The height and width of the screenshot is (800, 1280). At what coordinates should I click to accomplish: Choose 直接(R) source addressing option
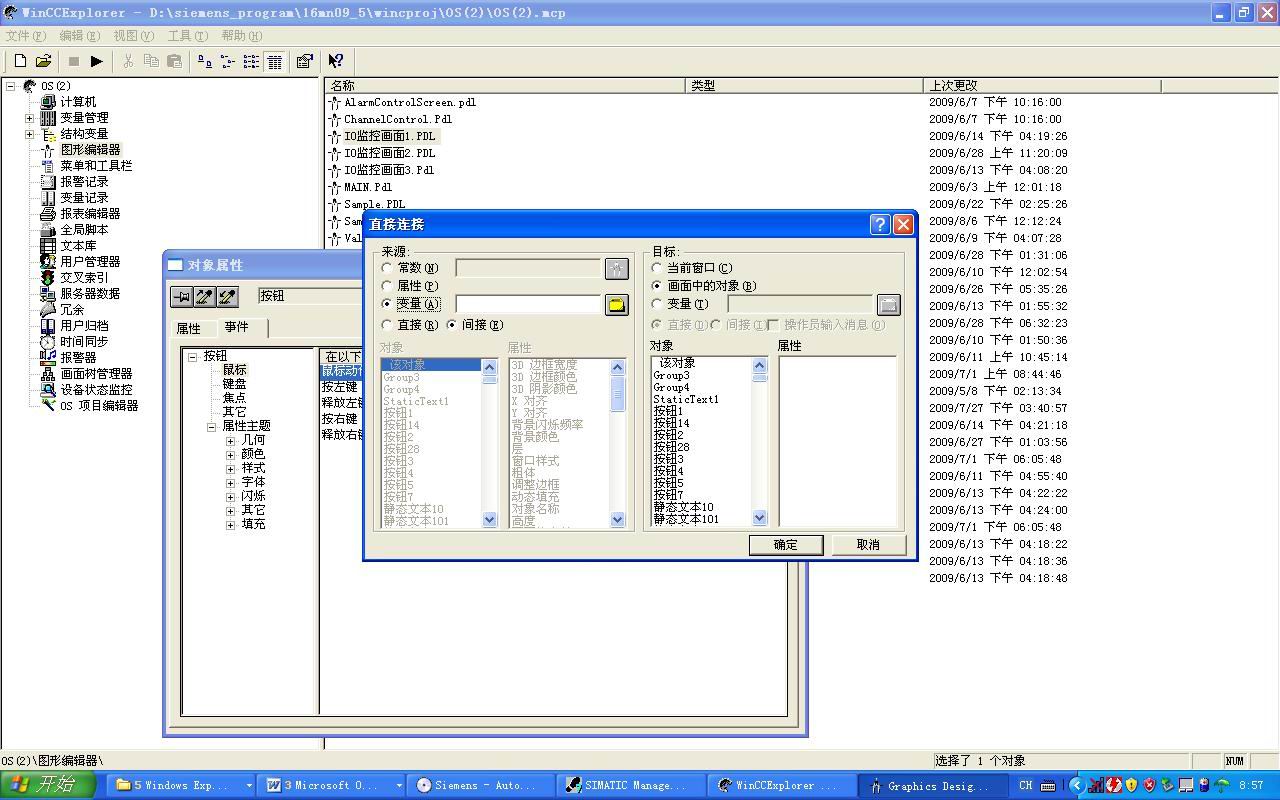388,325
